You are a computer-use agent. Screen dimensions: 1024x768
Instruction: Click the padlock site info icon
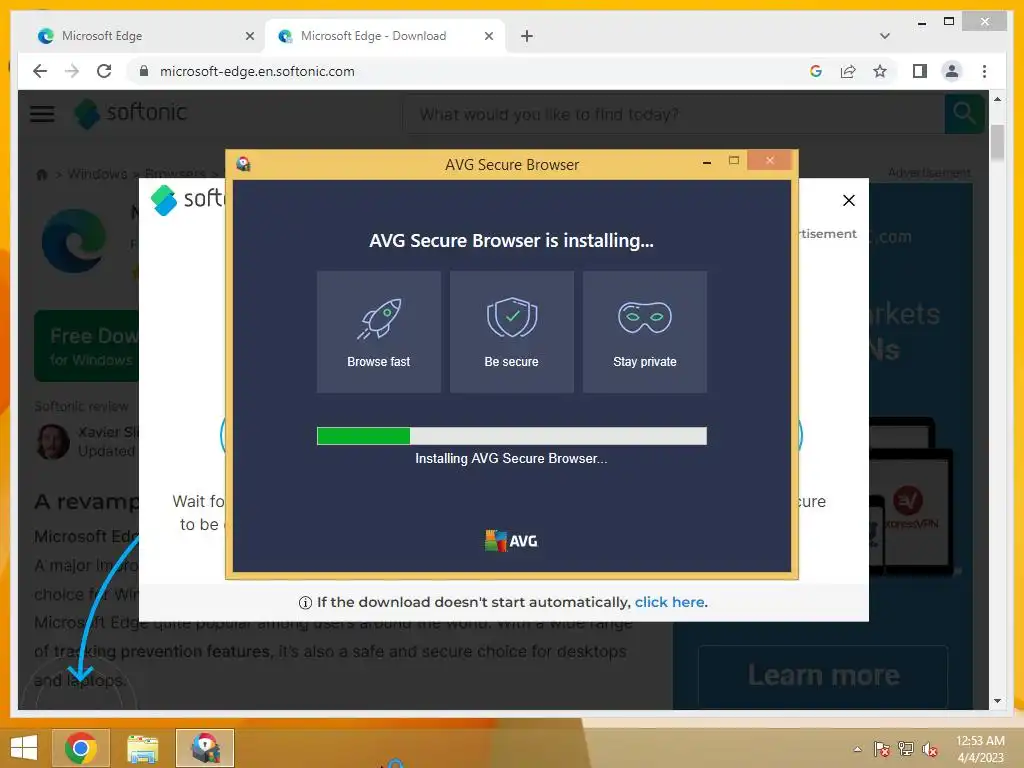(x=144, y=71)
